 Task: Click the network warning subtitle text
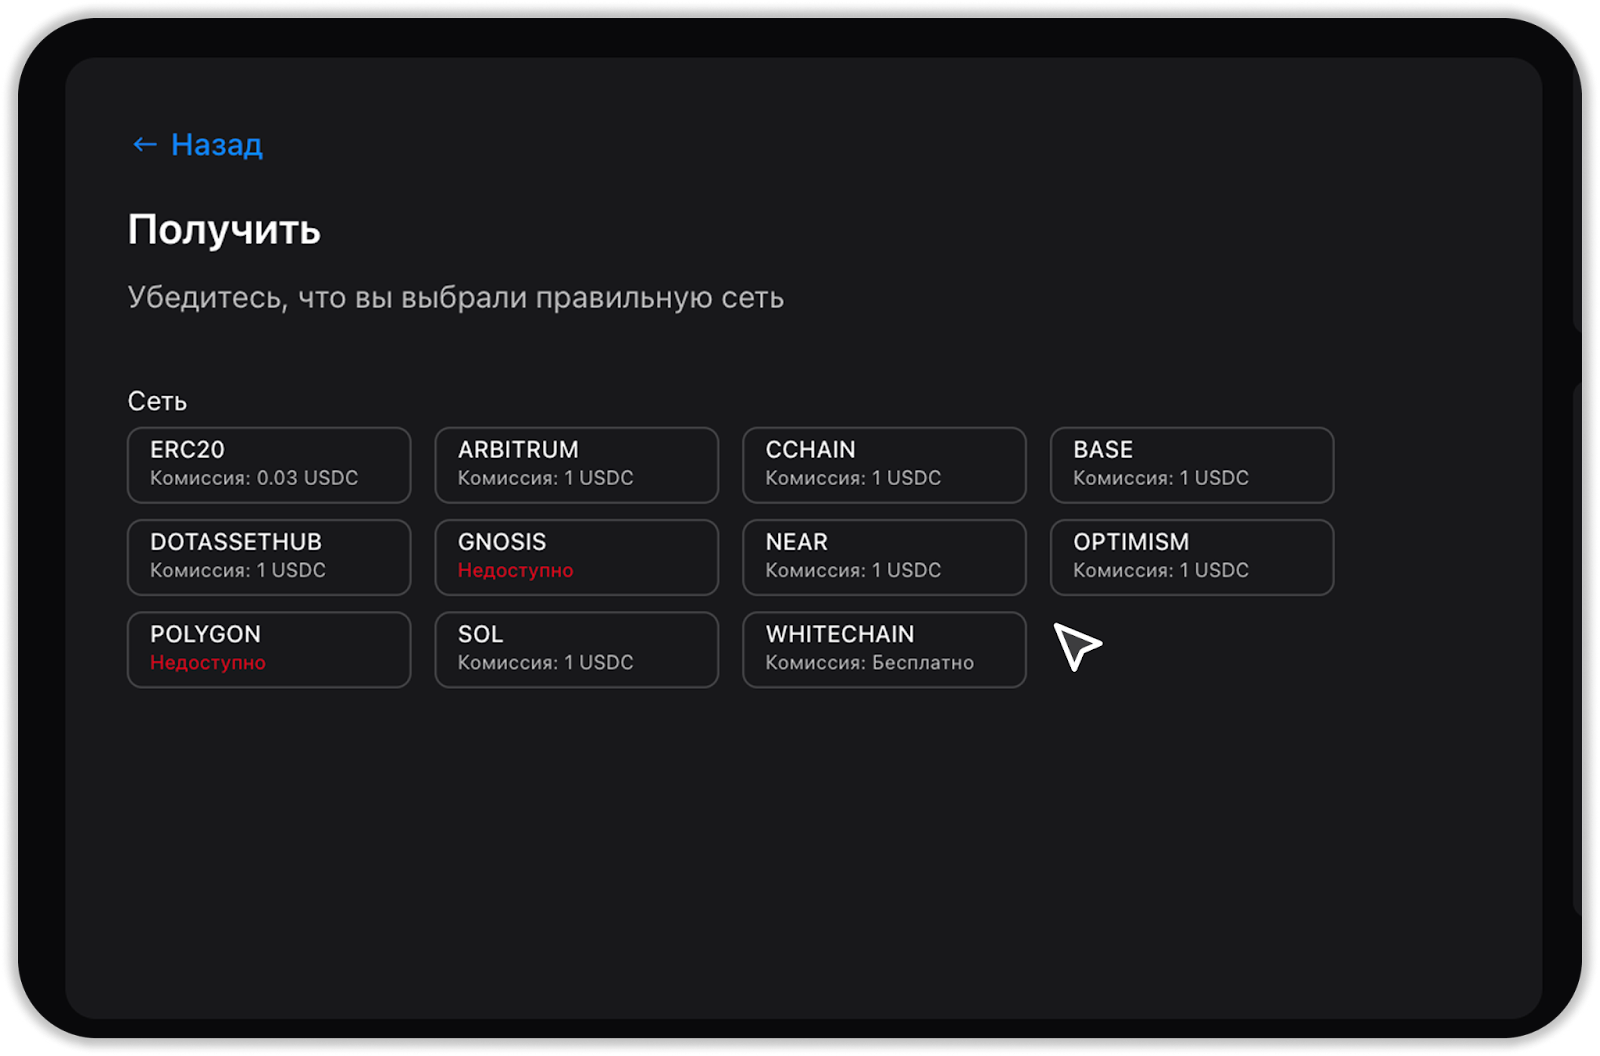[455, 298]
